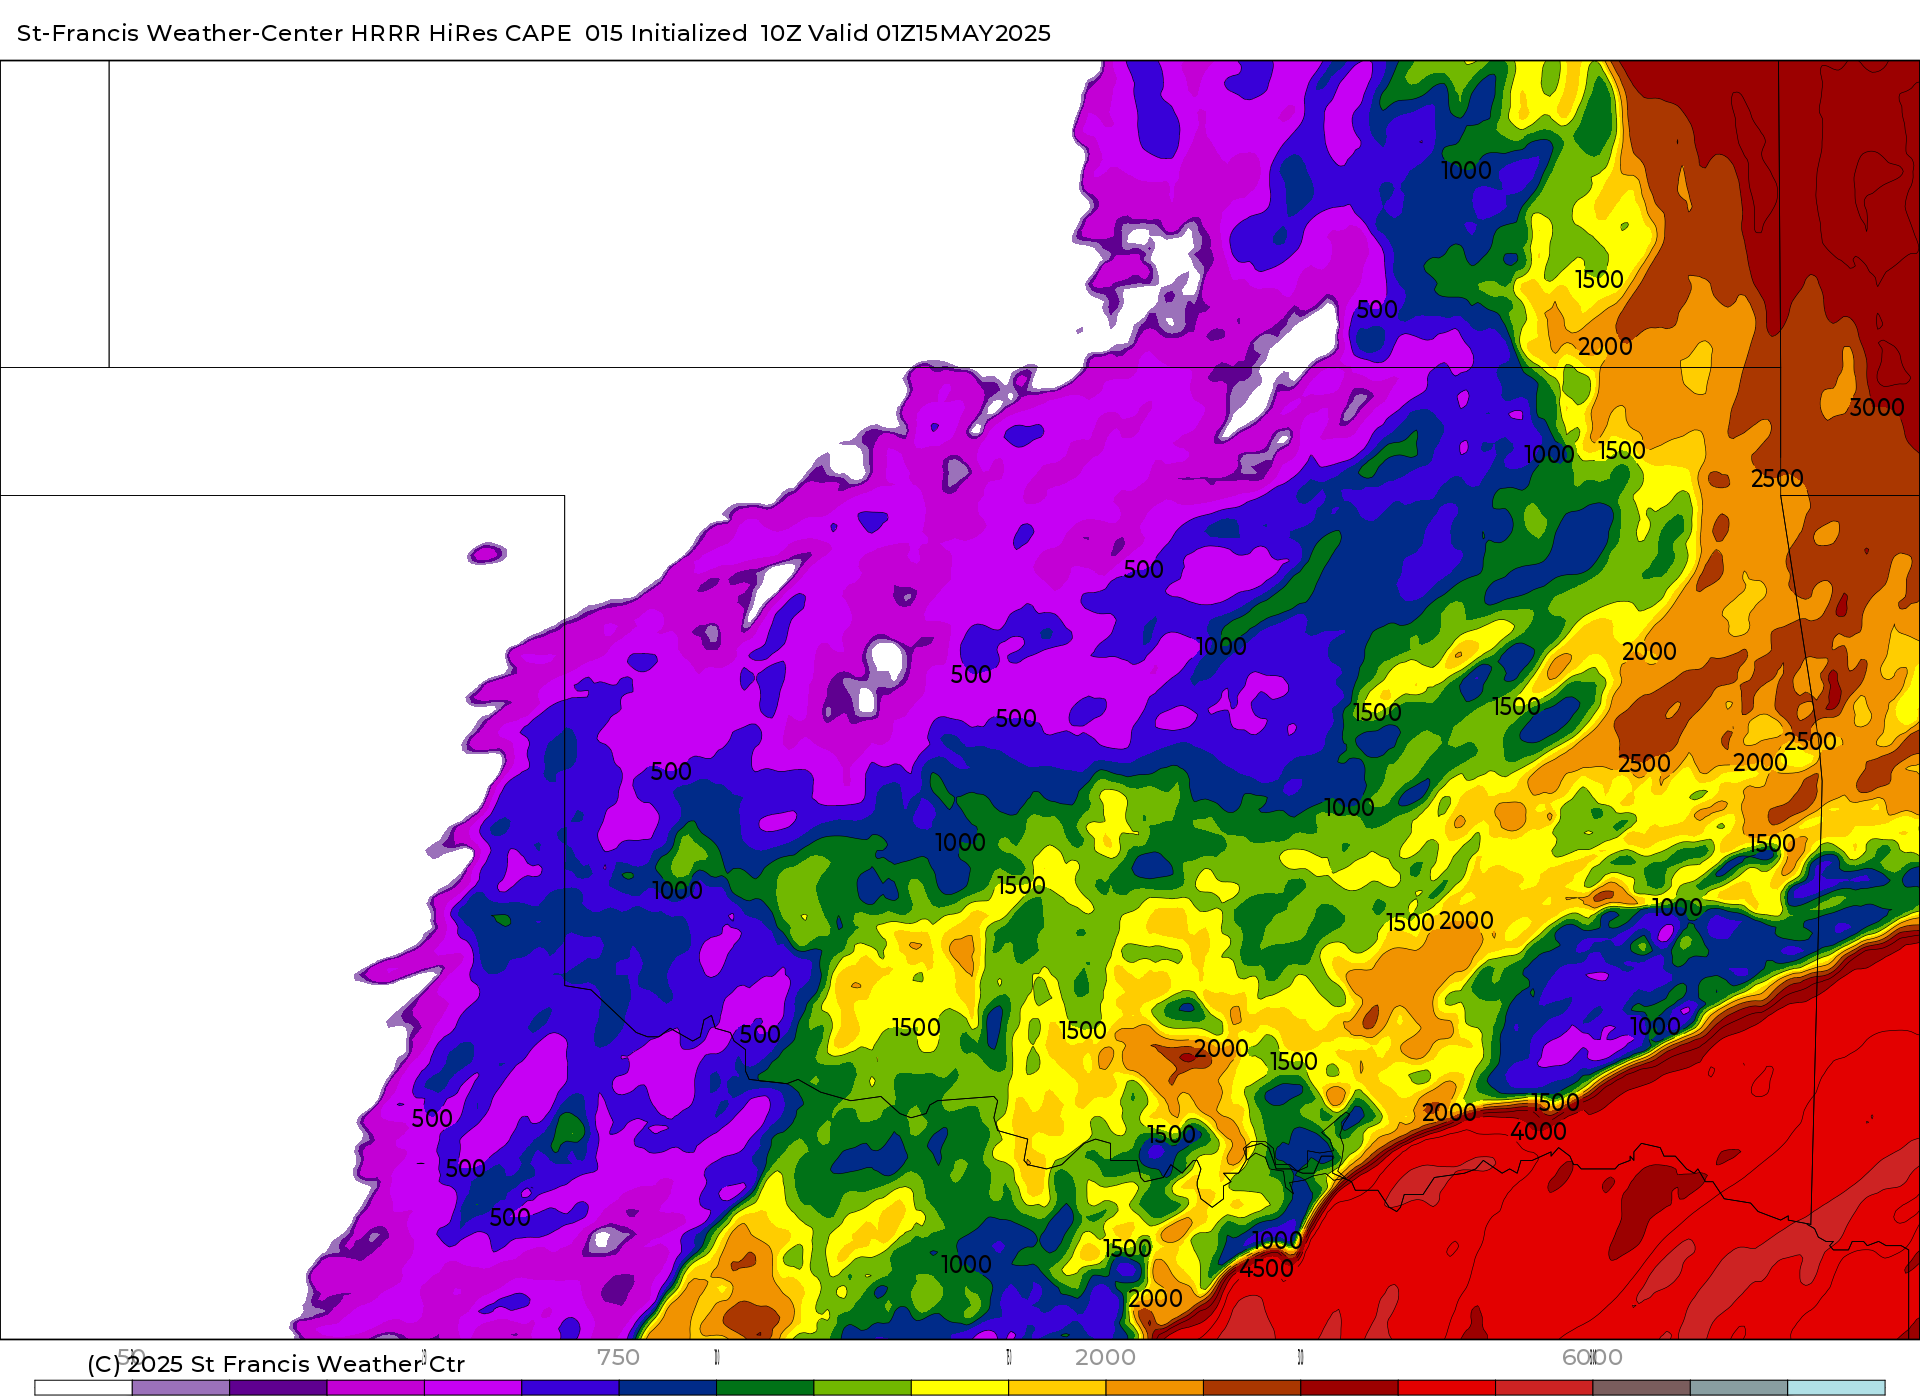This screenshot has width=1920, height=1400.
Task: Select the dark maroon legend swatch
Action: tap(1350, 1387)
